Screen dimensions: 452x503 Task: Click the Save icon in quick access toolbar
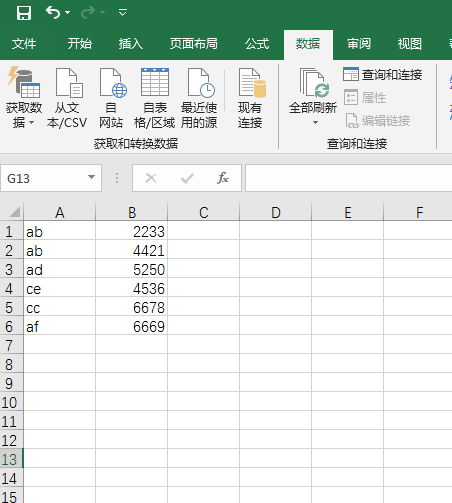click(24, 13)
